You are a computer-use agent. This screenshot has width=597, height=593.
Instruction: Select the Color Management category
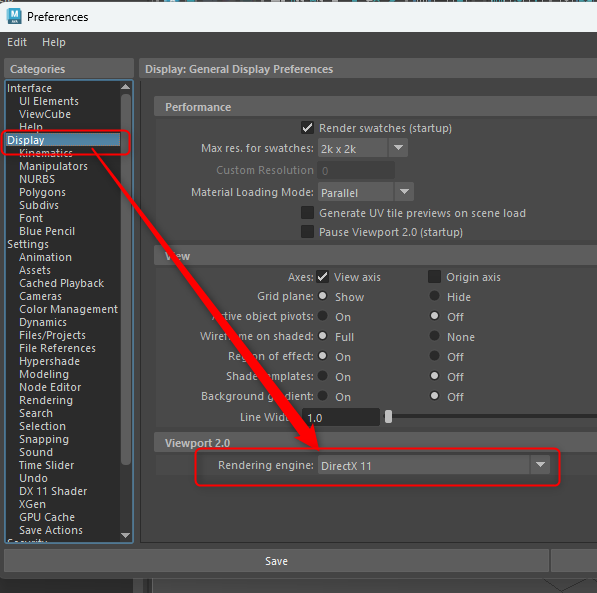[69, 309]
